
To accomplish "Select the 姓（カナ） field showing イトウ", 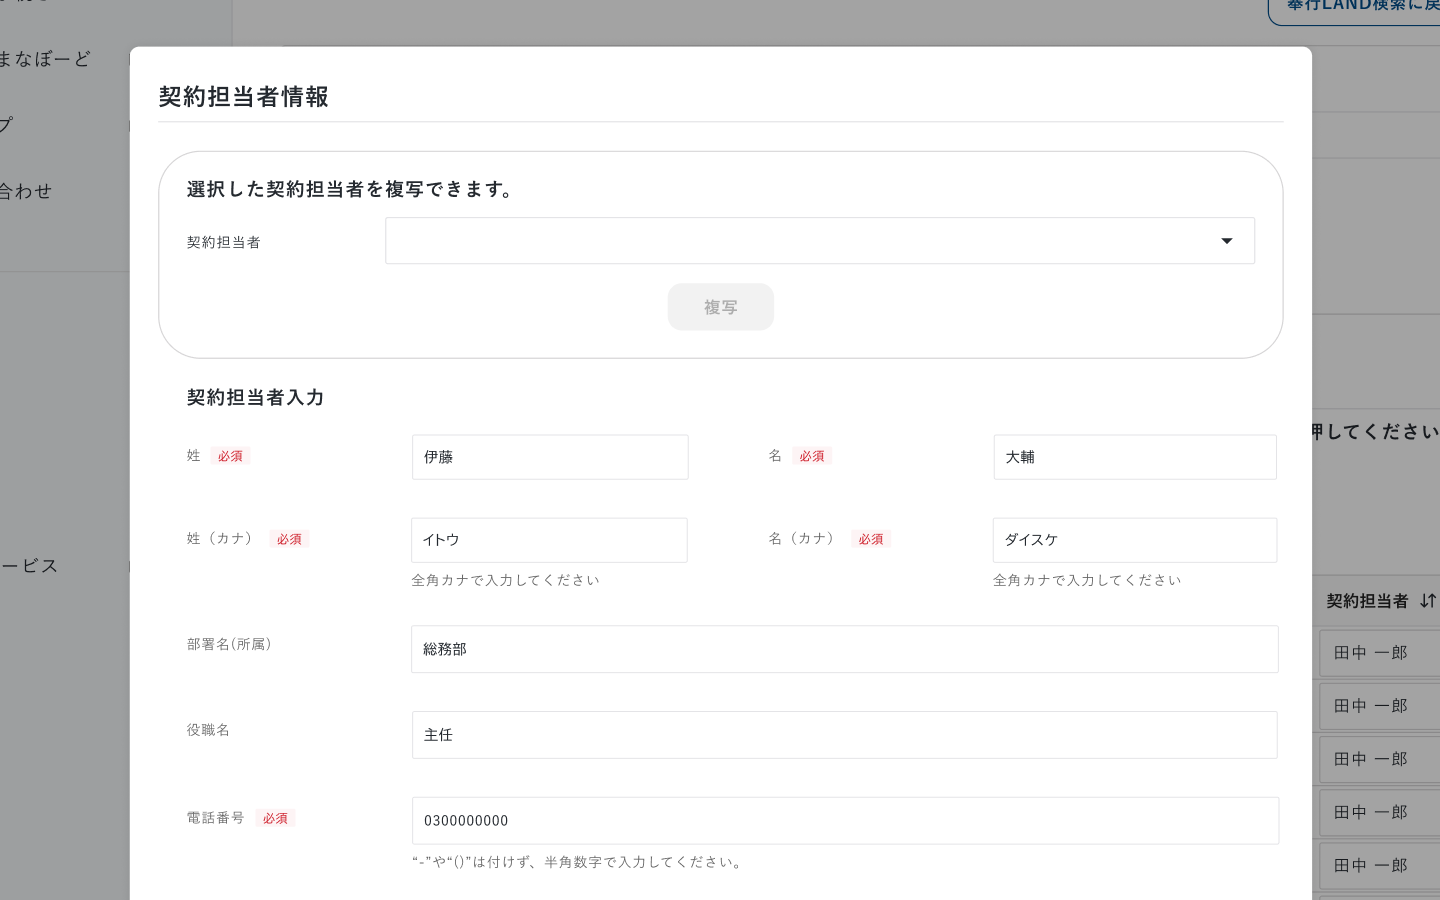I will (549, 540).
